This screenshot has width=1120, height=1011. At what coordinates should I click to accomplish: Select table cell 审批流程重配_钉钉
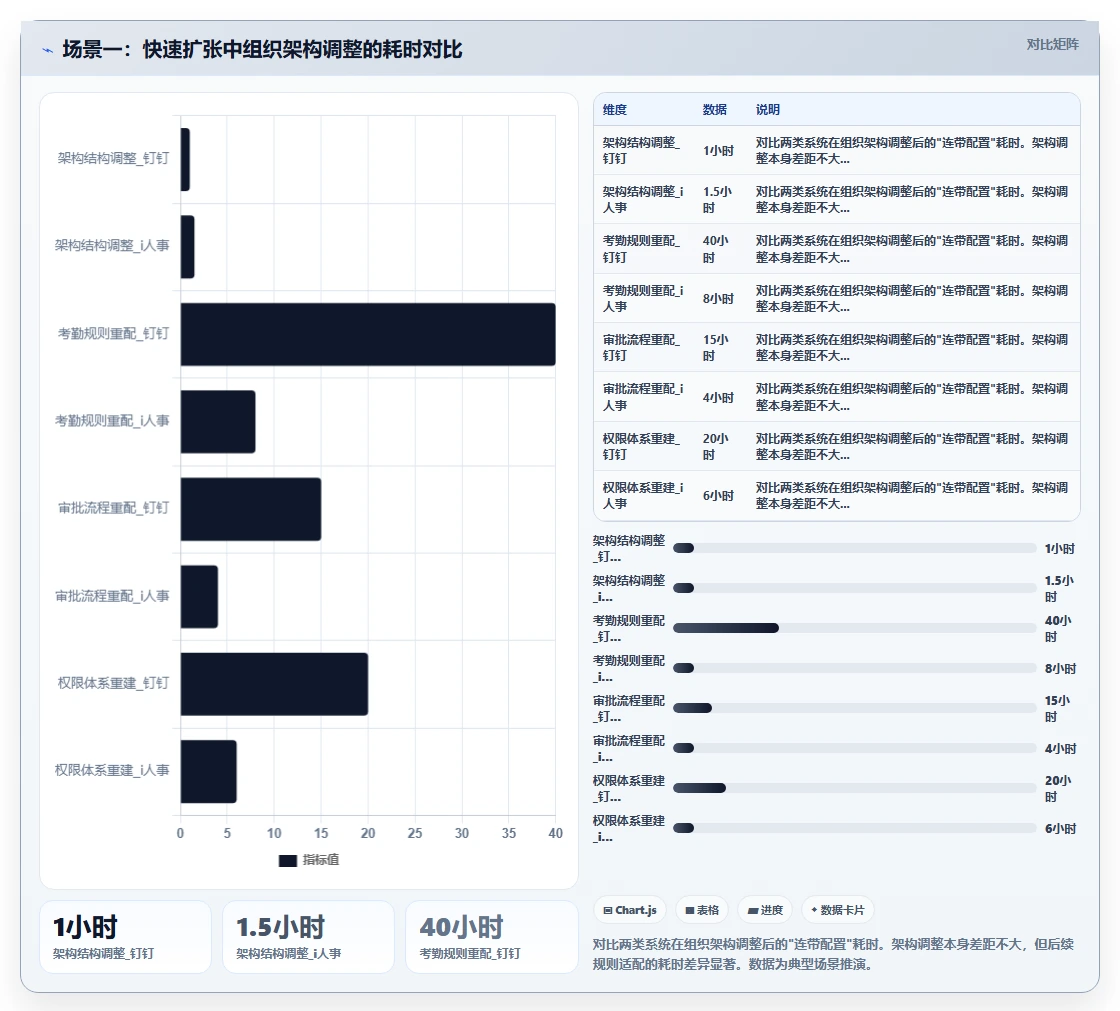(x=643, y=348)
